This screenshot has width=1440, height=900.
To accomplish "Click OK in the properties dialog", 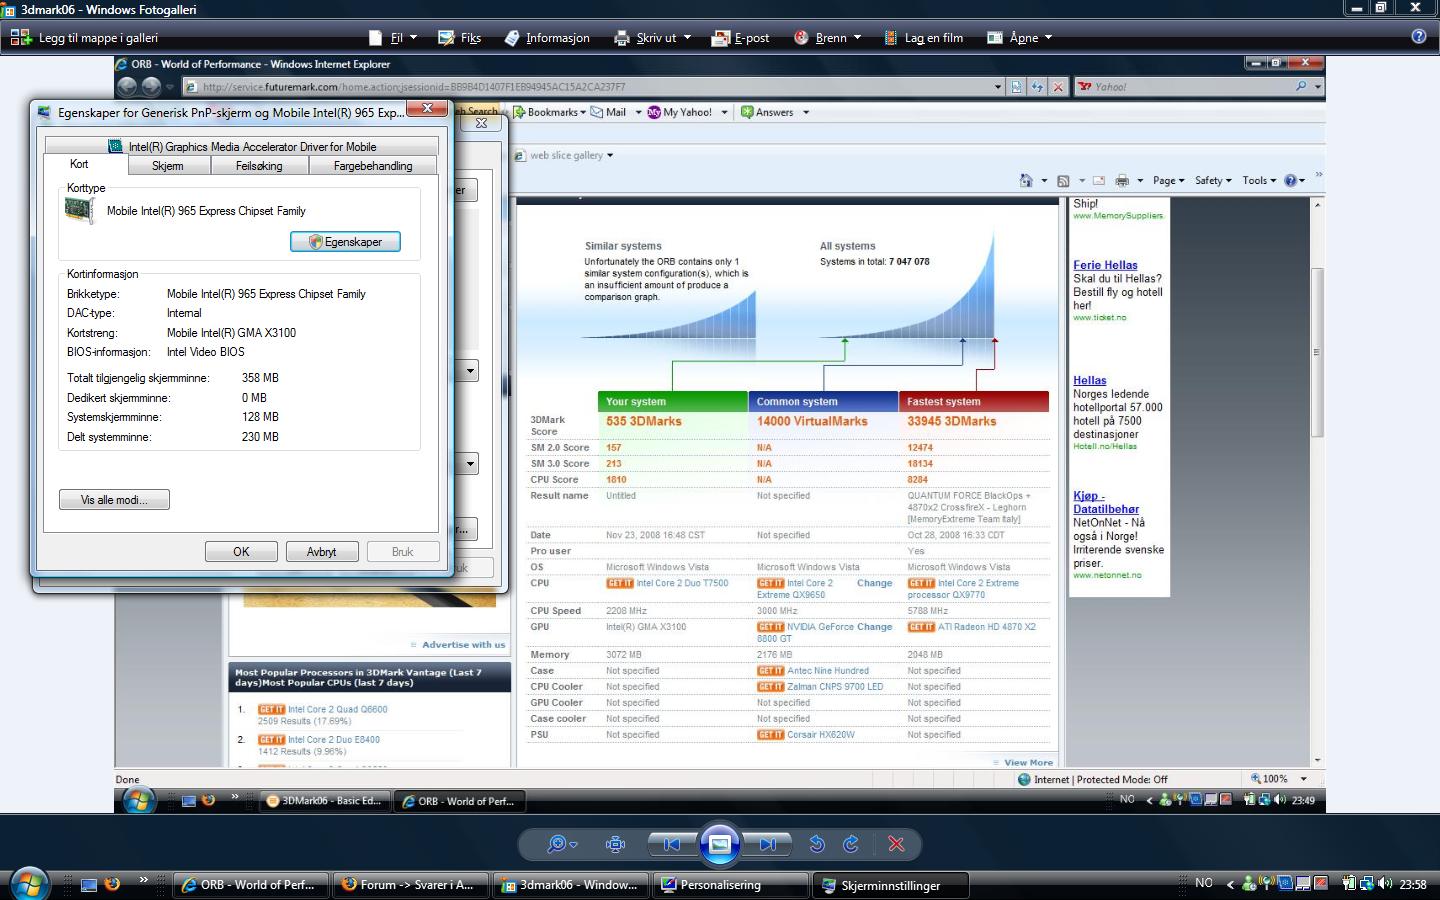I will coord(241,552).
